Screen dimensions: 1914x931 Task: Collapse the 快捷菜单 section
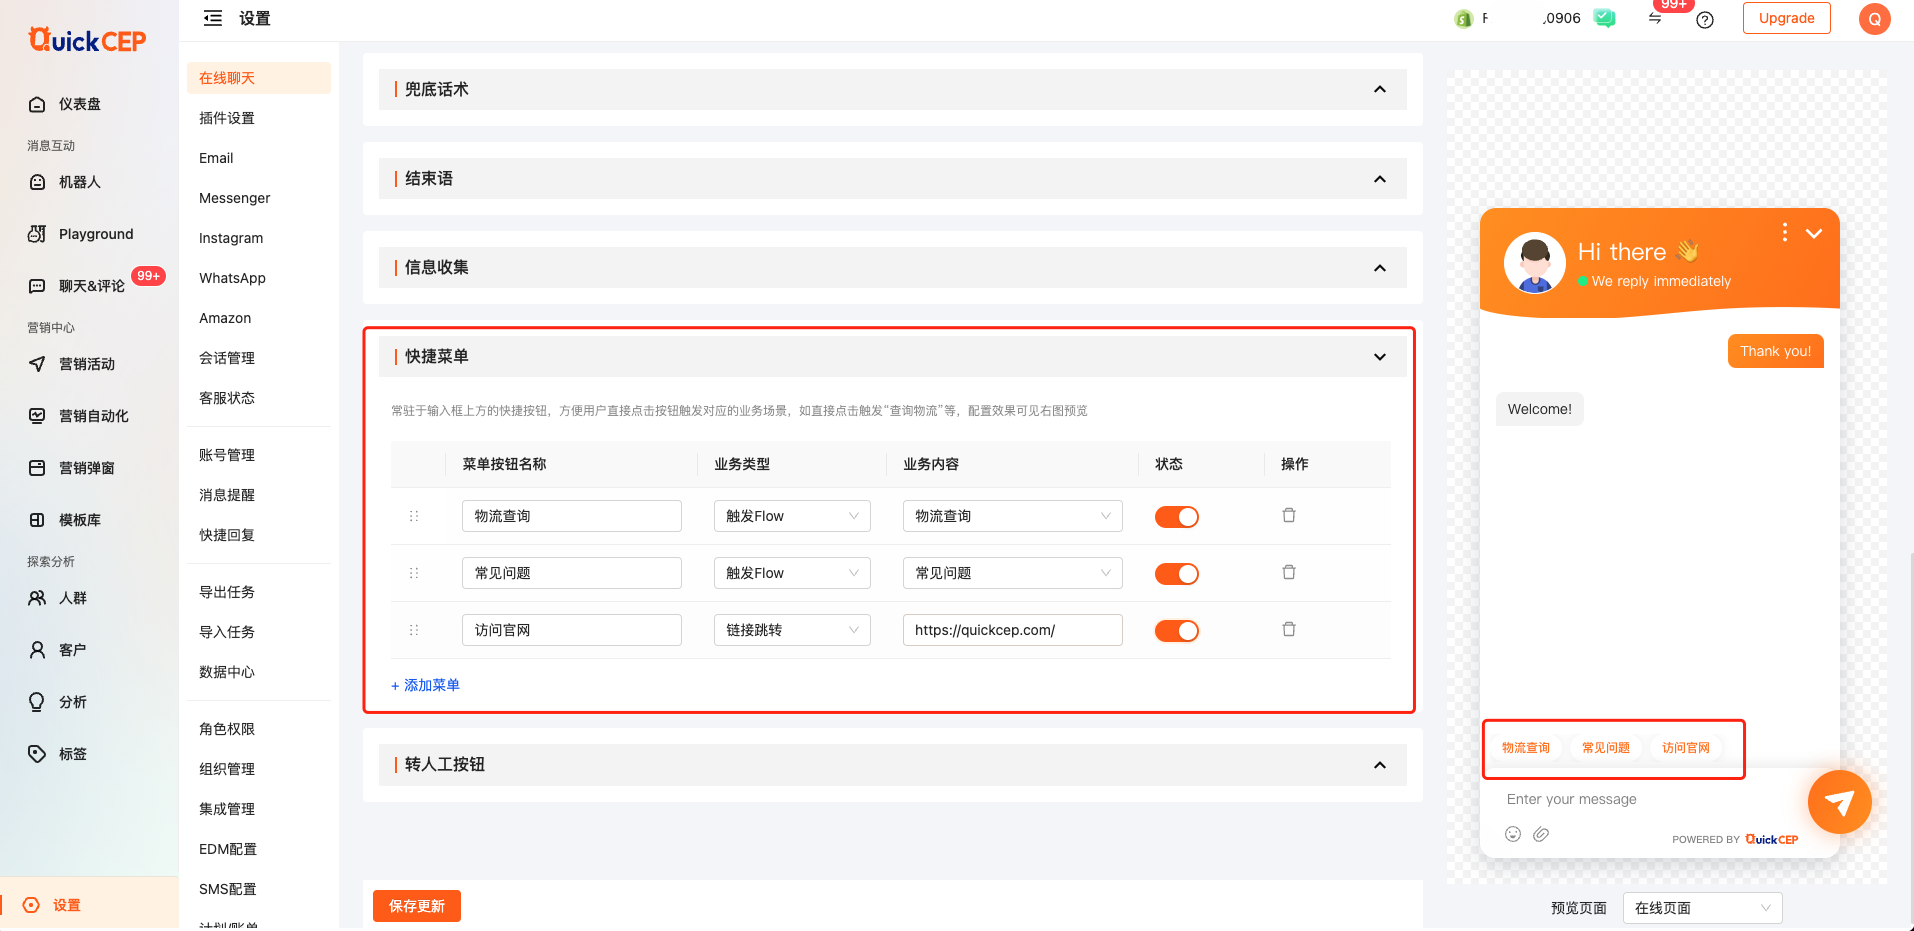click(x=1380, y=357)
